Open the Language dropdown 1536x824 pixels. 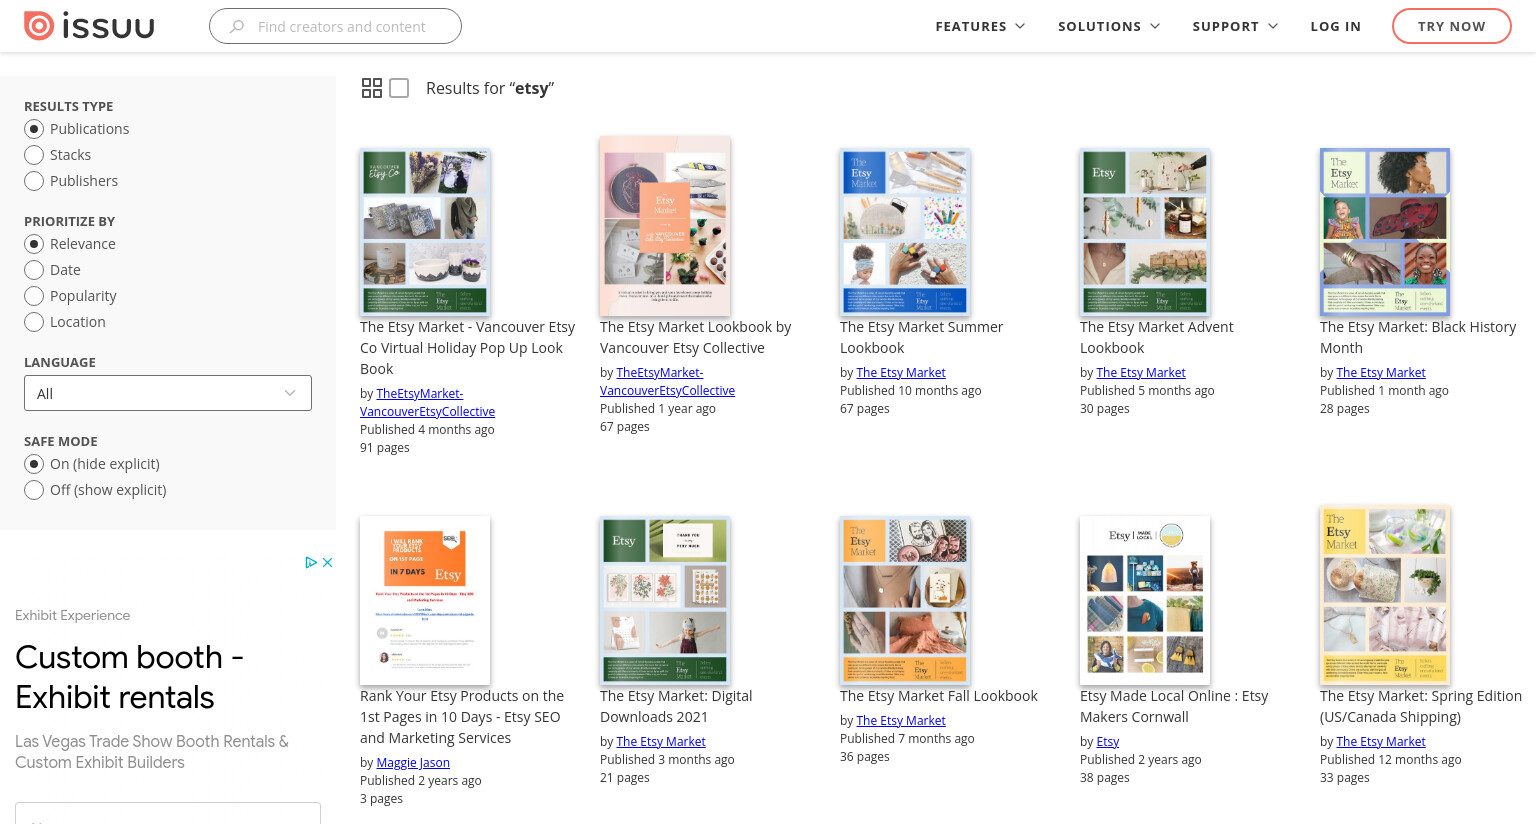coord(168,393)
